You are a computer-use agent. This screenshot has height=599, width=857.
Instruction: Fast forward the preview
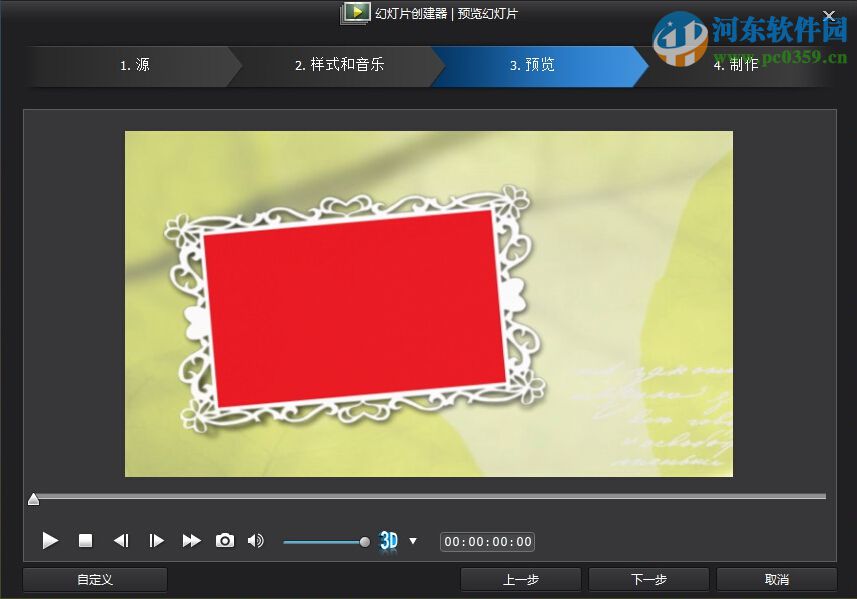(191, 540)
